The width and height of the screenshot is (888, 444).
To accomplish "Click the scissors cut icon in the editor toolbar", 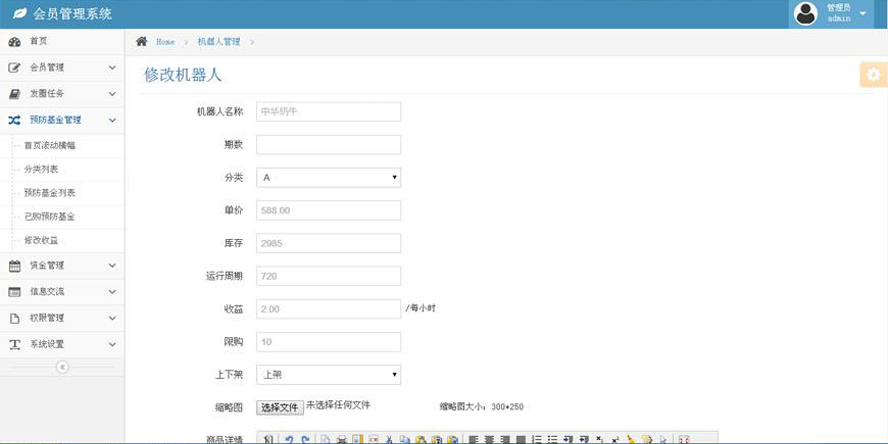I will (389, 439).
